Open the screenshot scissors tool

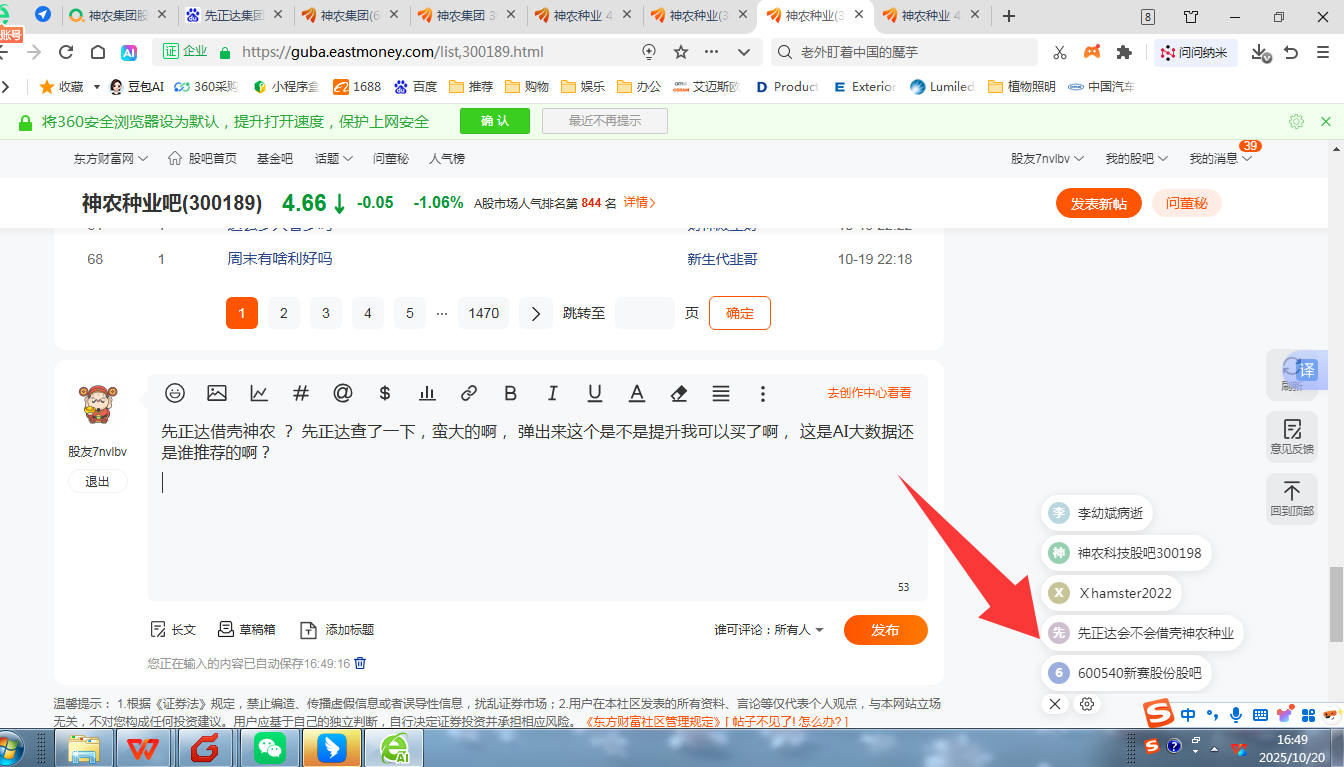coord(1060,52)
